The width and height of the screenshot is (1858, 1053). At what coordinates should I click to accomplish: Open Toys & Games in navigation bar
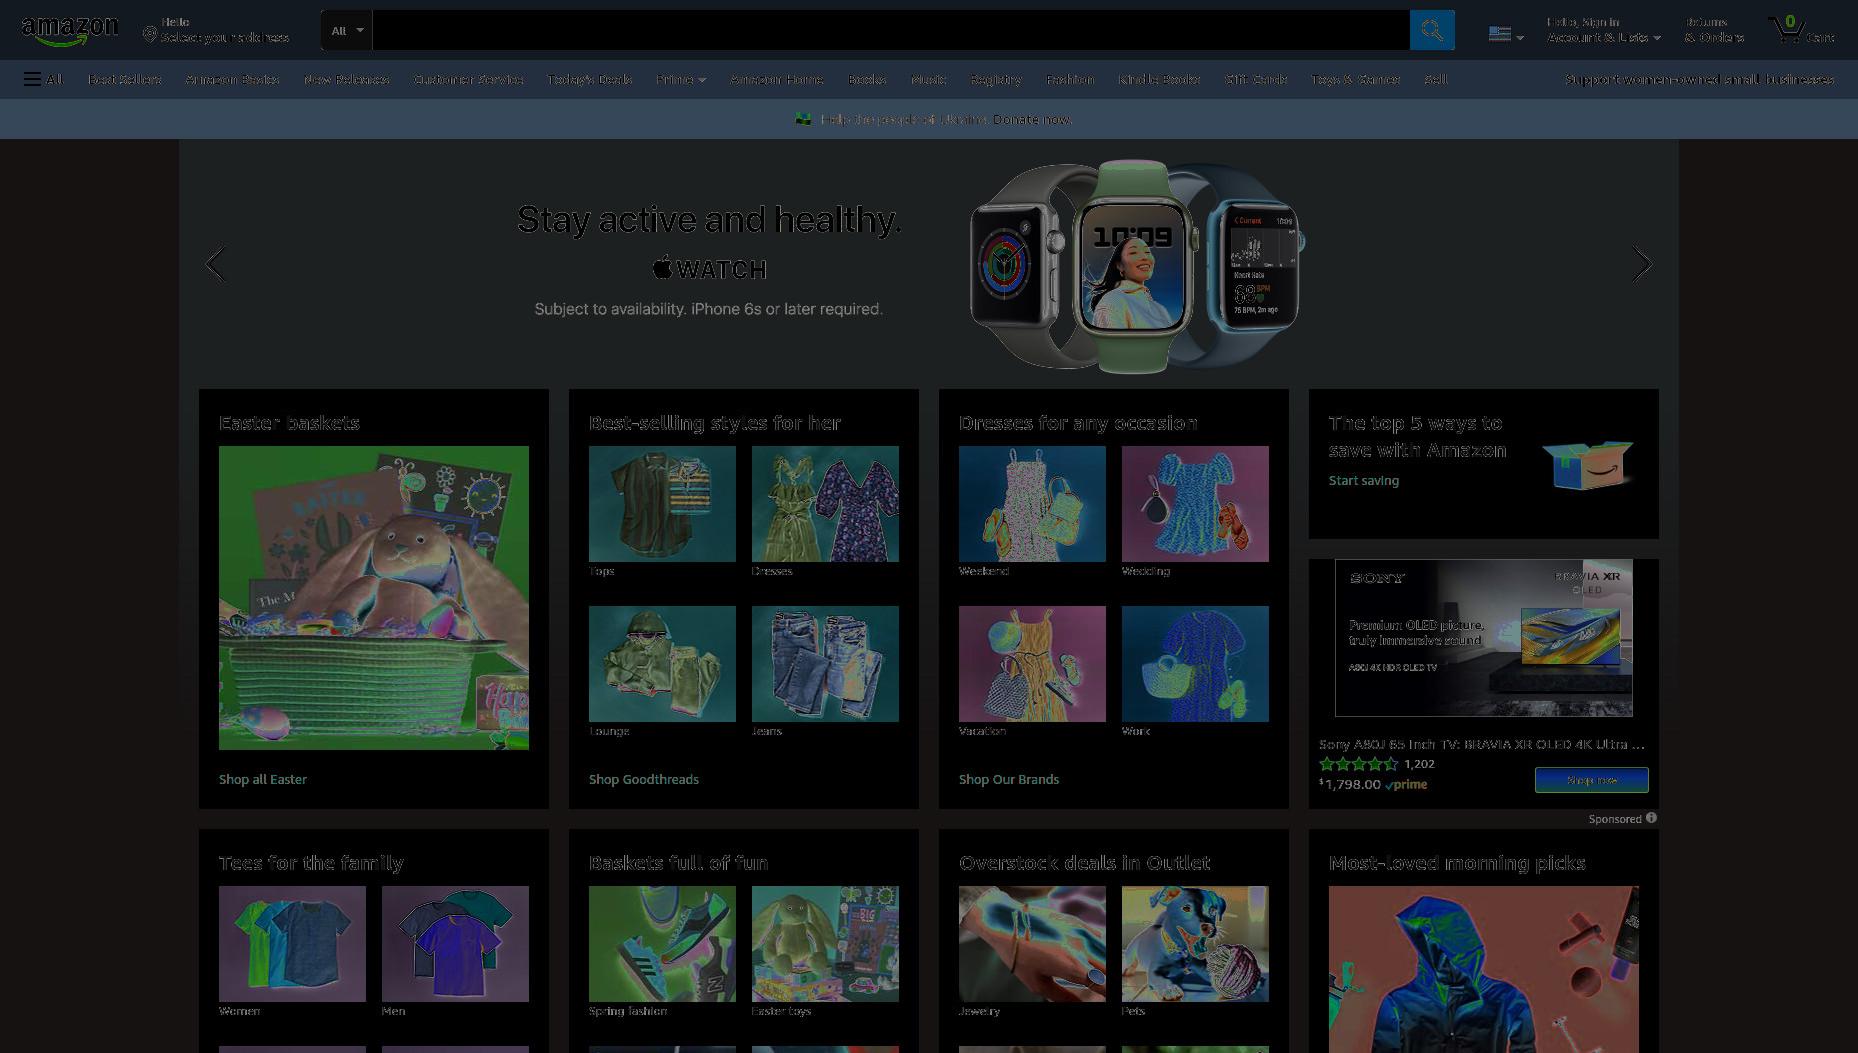(1355, 79)
